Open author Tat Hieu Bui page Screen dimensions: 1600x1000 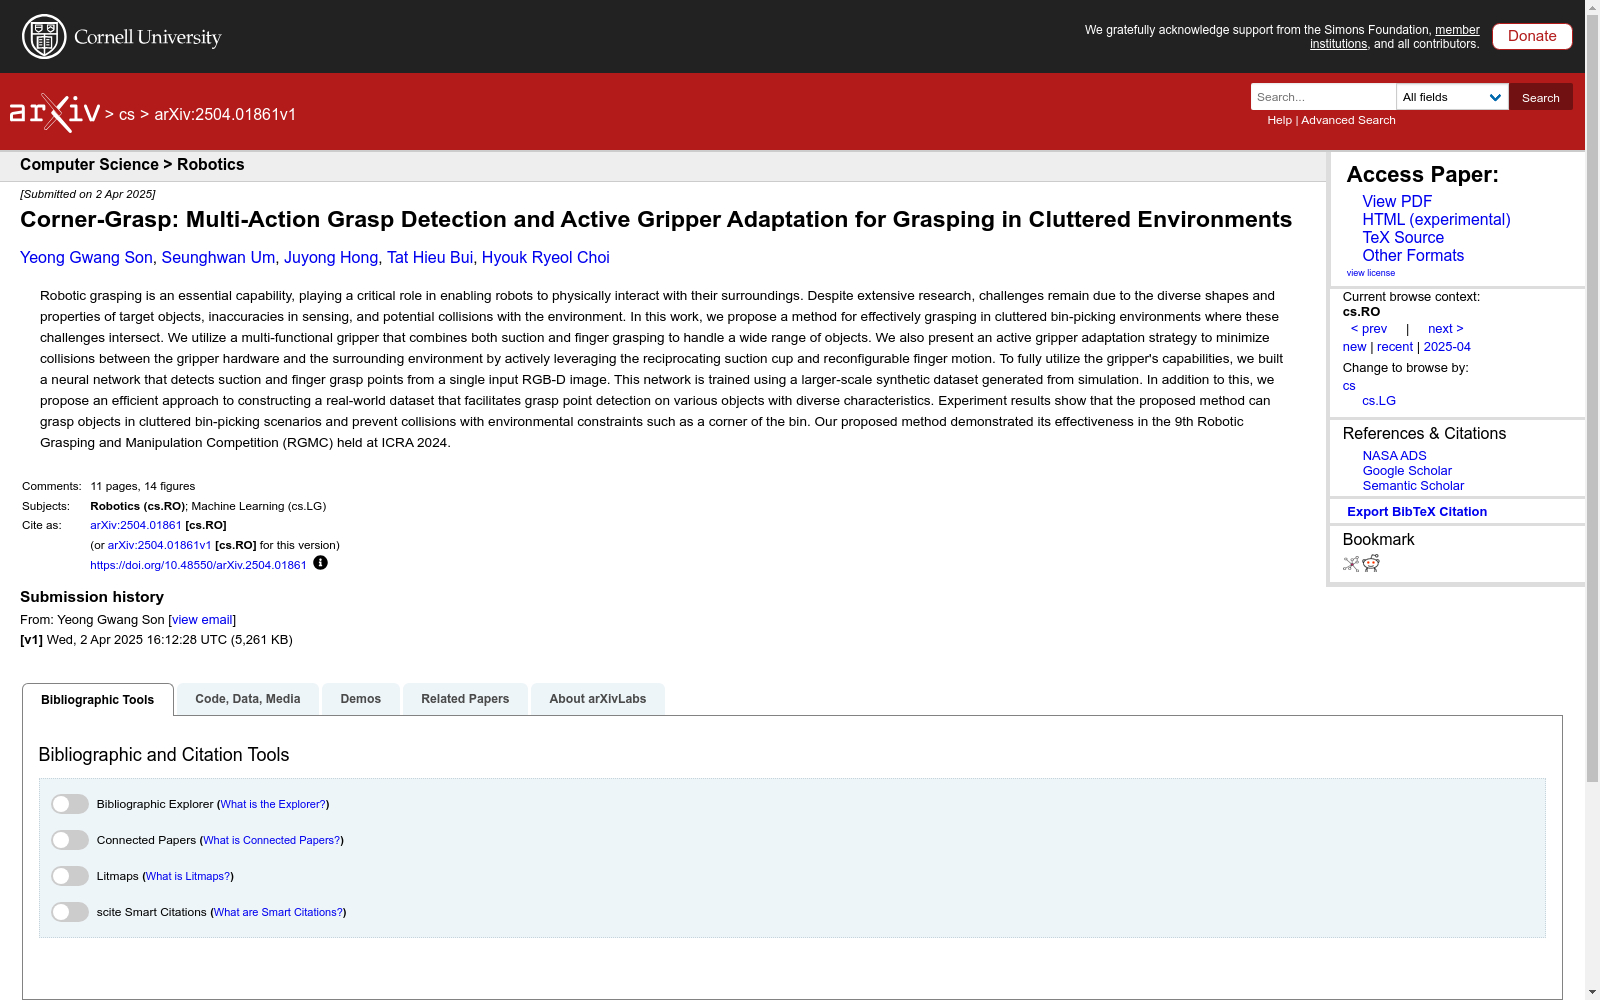(430, 258)
